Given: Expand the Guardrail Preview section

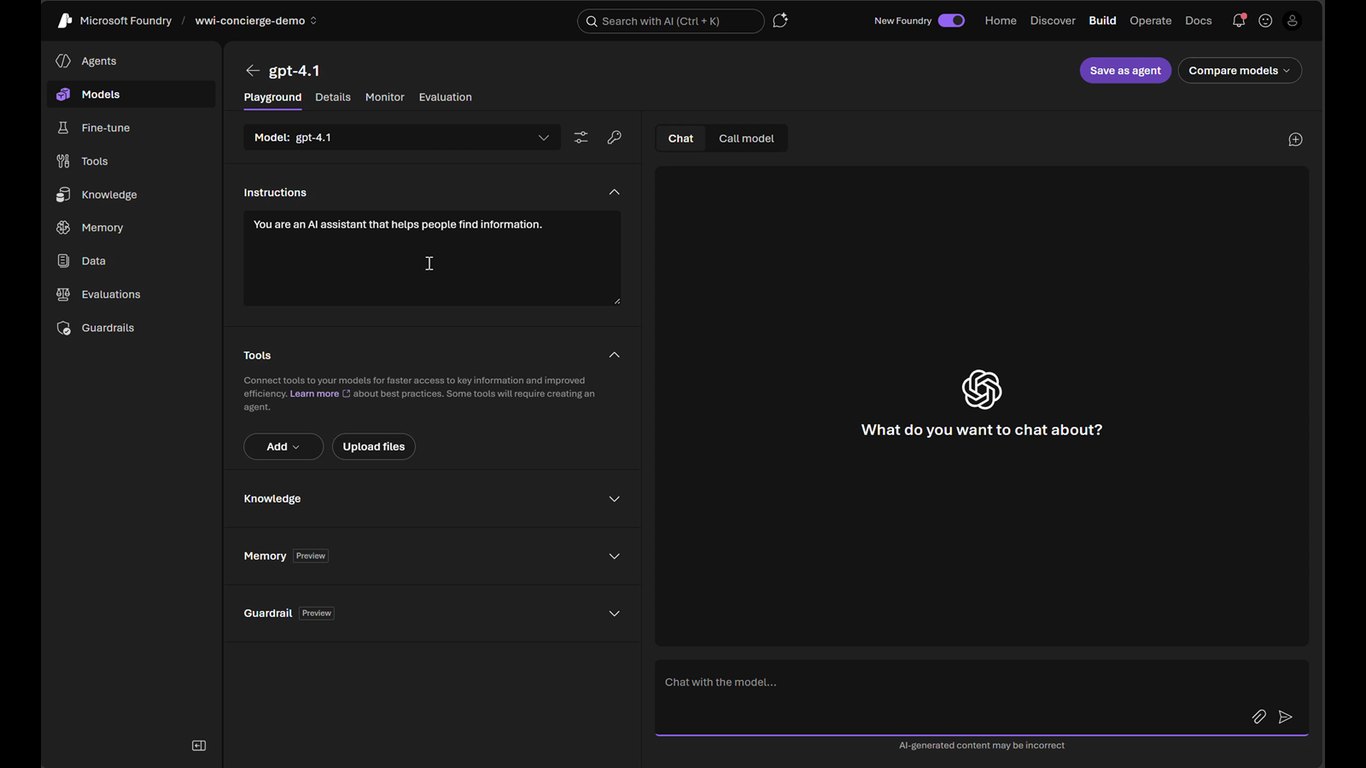Looking at the screenshot, I should pos(432,613).
